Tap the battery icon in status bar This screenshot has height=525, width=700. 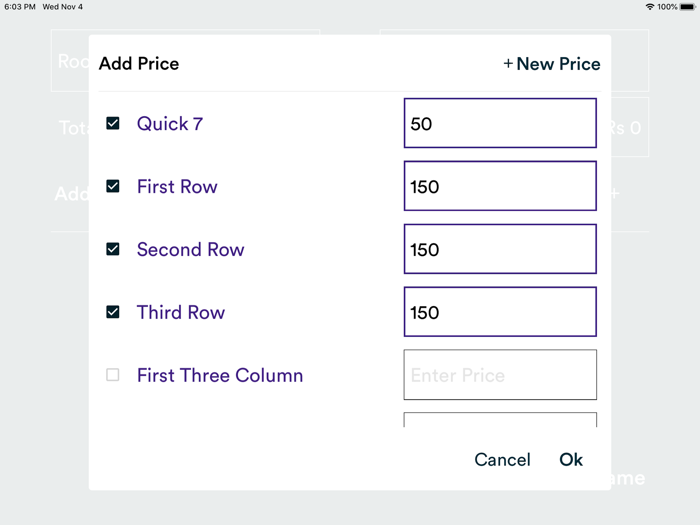[x=687, y=7]
